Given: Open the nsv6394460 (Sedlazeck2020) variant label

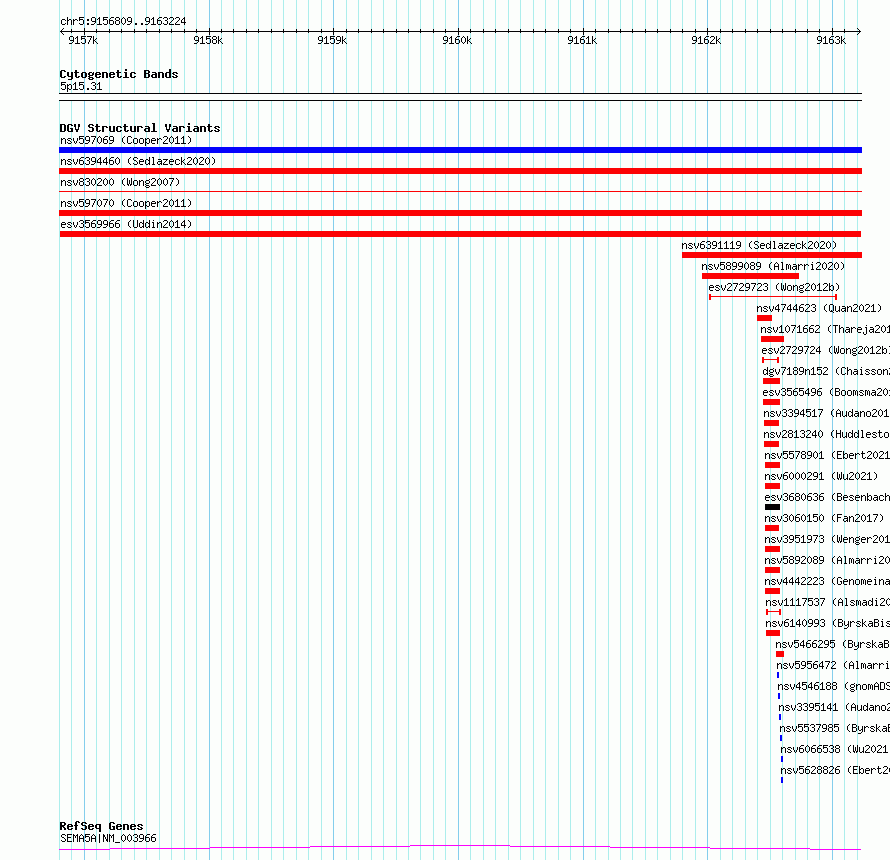Looking at the screenshot, I should tap(138, 161).
